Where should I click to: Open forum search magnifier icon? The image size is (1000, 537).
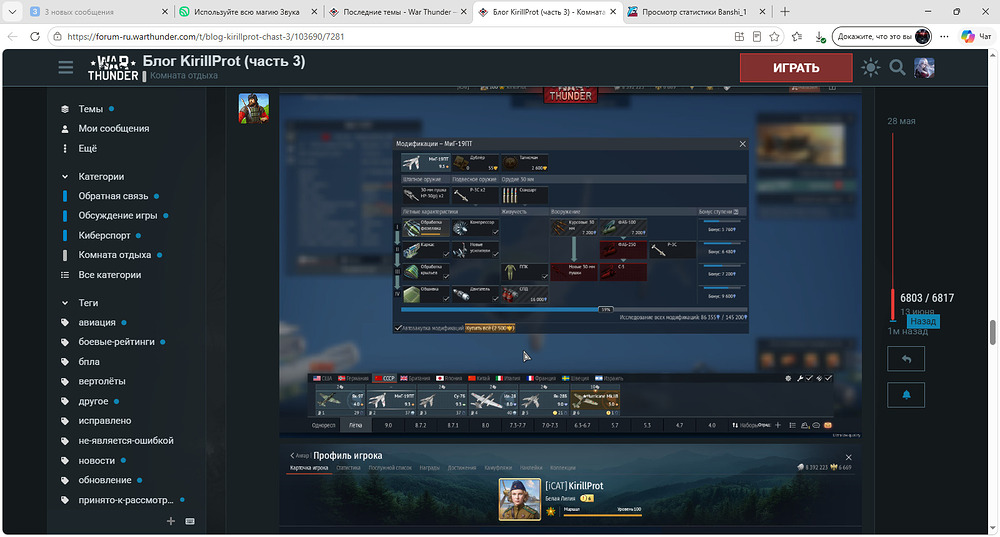click(x=897, y=67)
